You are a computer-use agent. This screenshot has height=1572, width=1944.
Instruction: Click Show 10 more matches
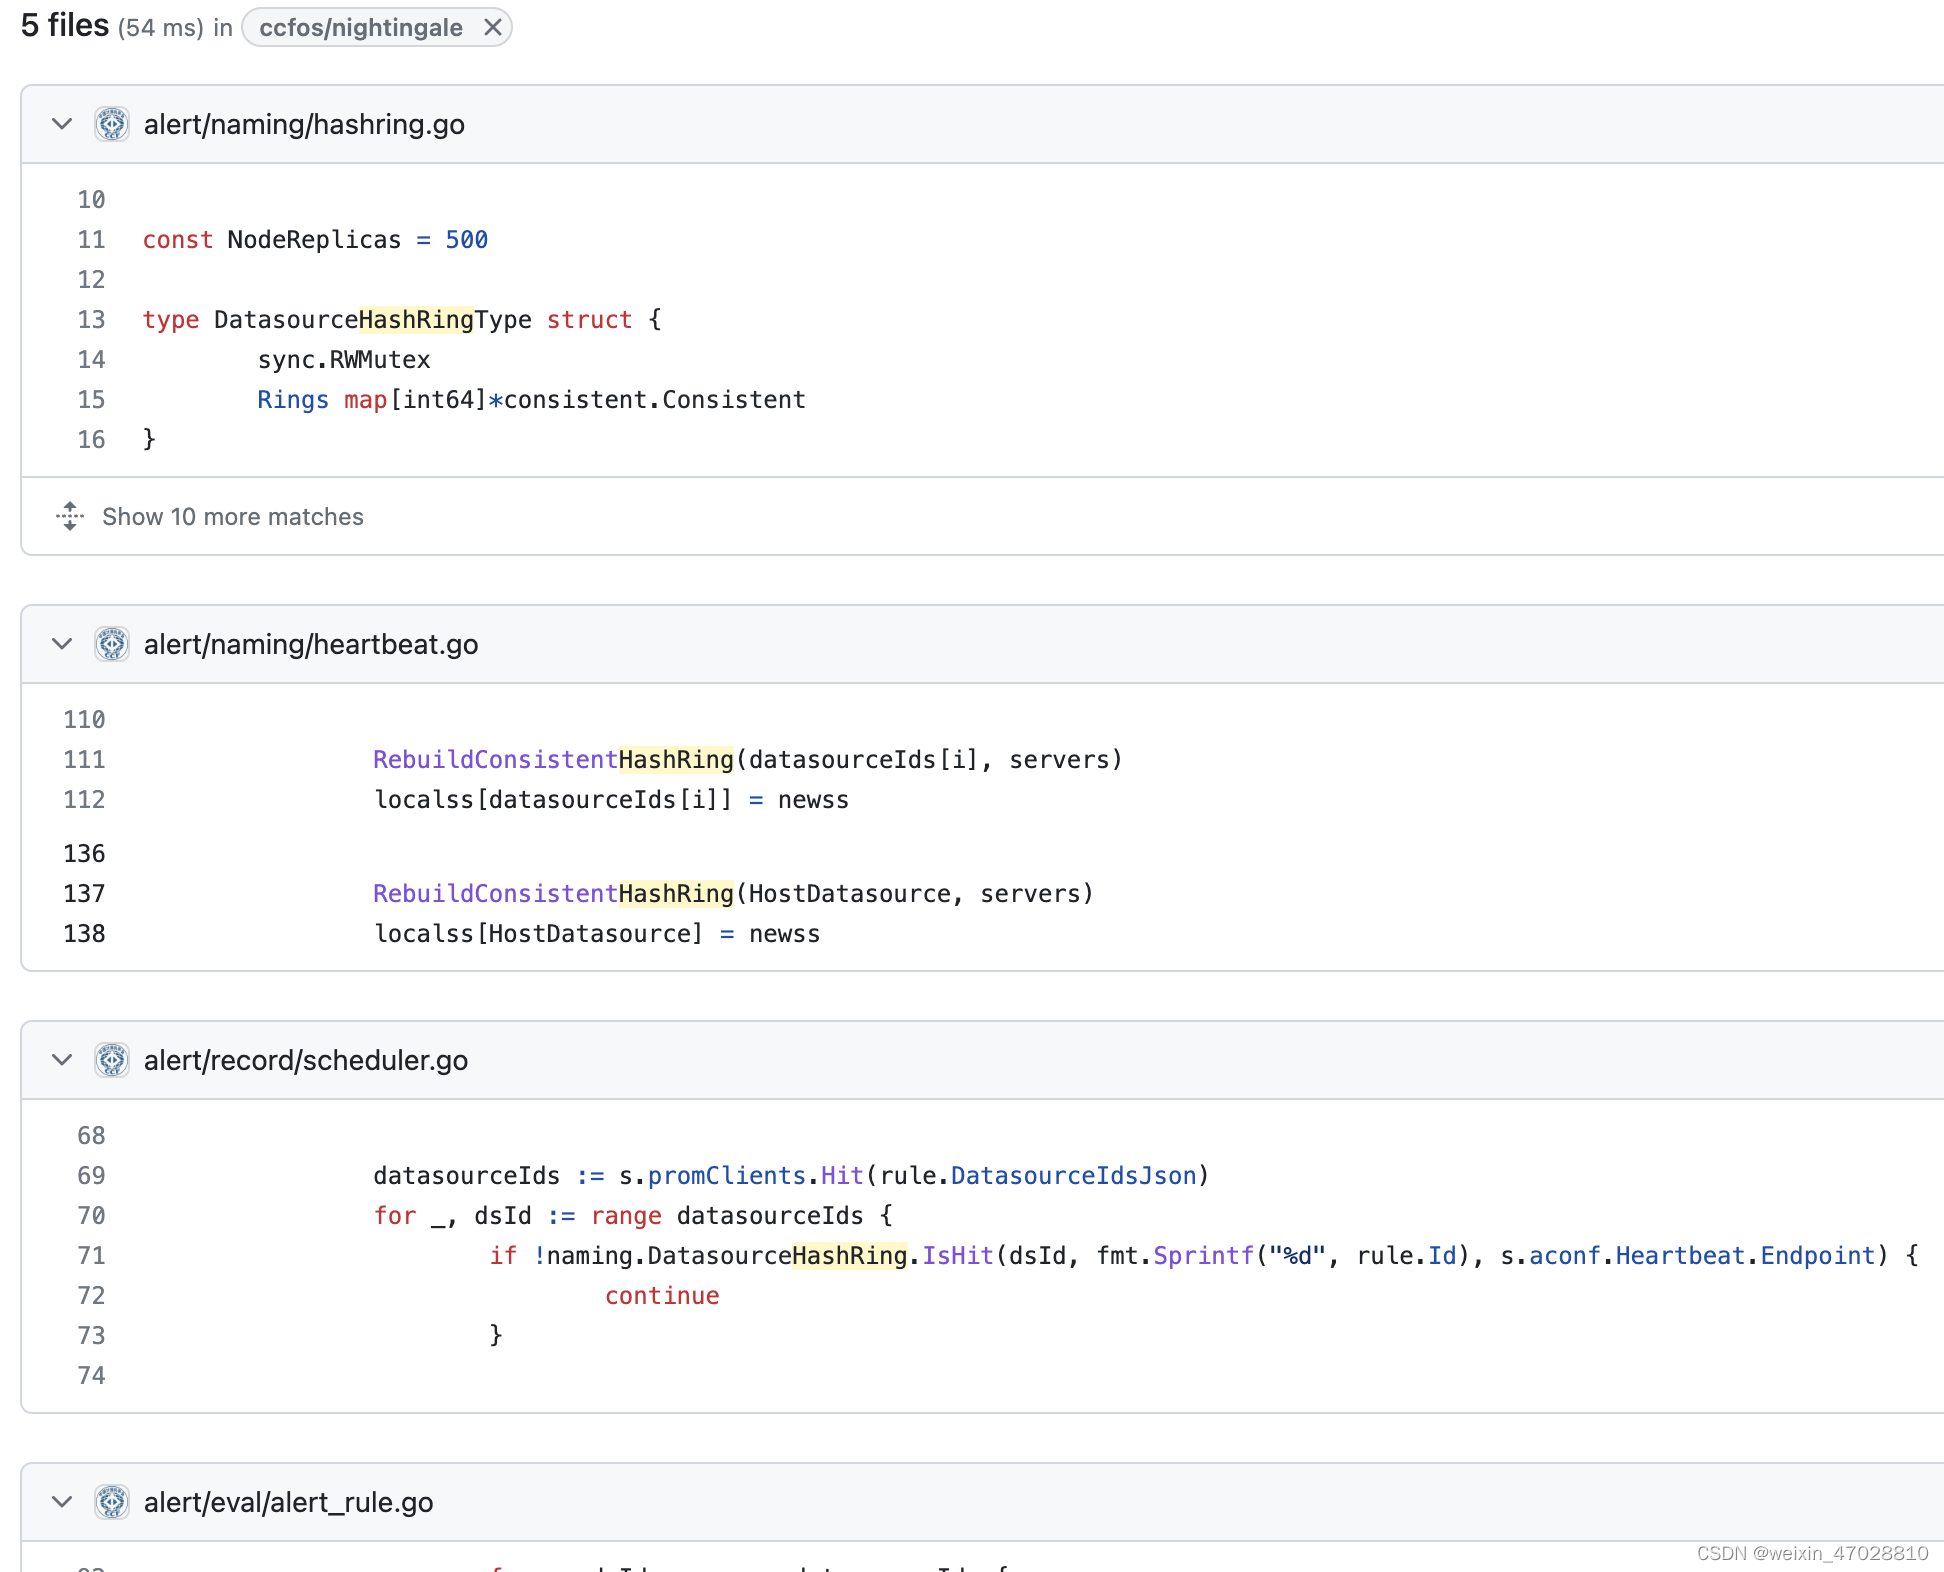233,517
